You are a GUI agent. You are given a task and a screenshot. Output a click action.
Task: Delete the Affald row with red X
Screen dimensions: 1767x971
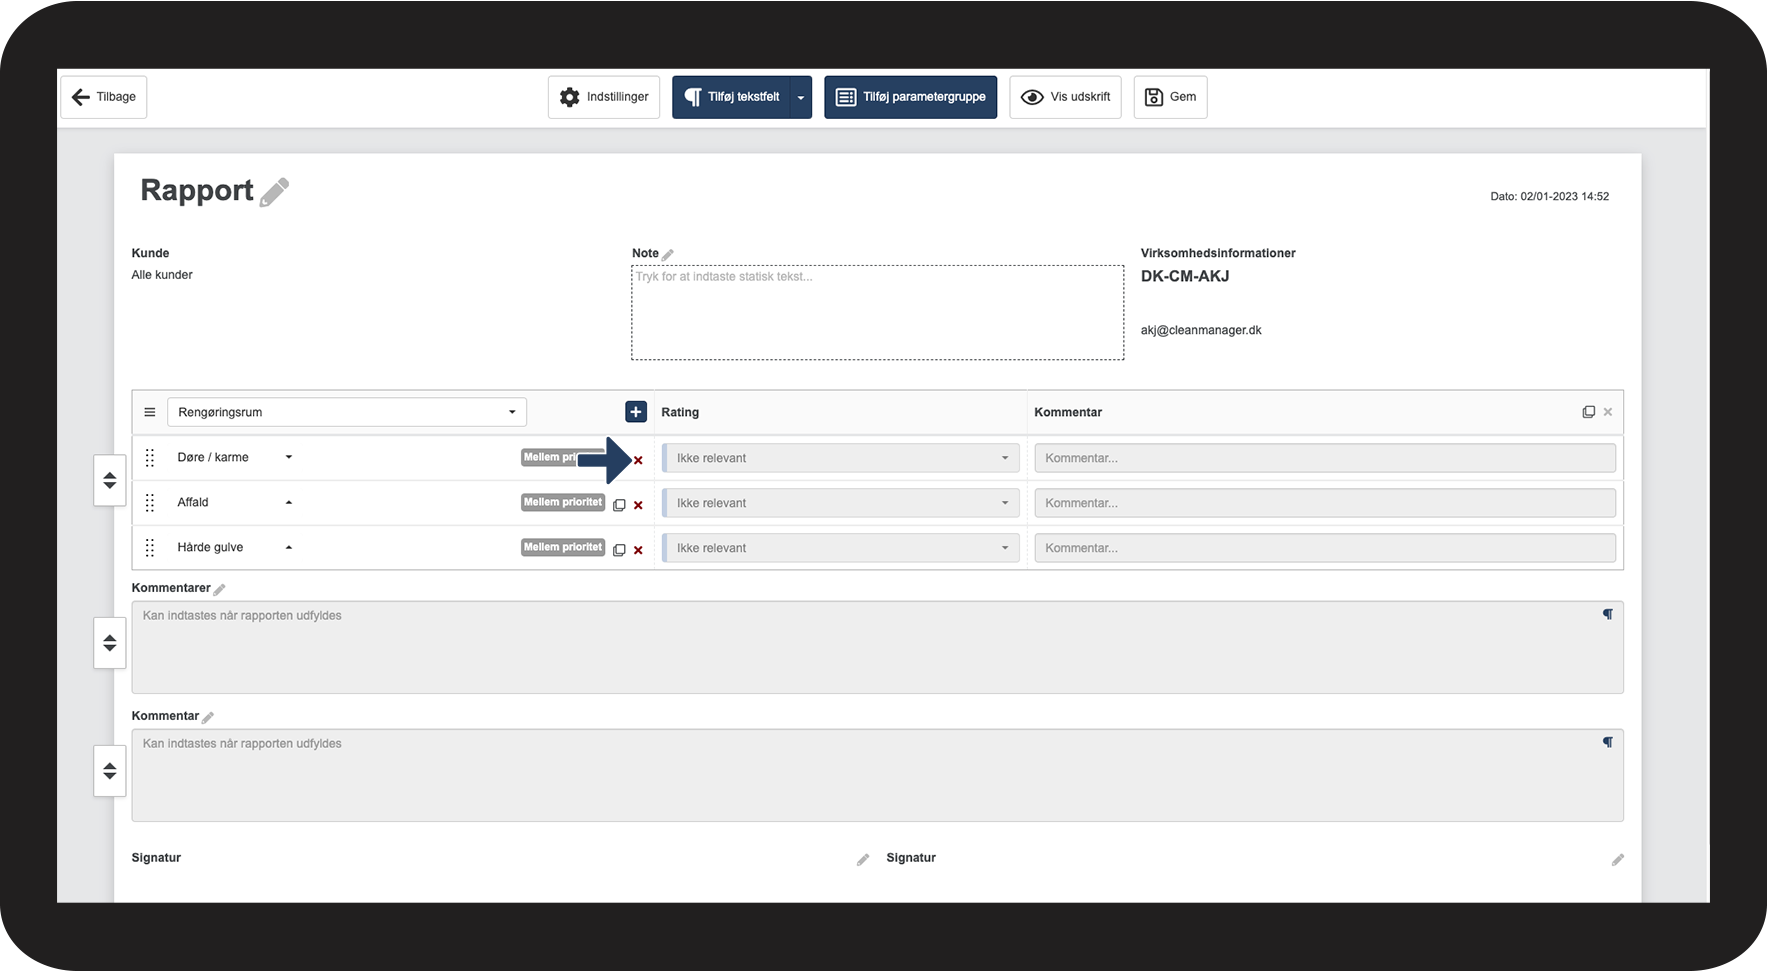click(x=638, y=505)
